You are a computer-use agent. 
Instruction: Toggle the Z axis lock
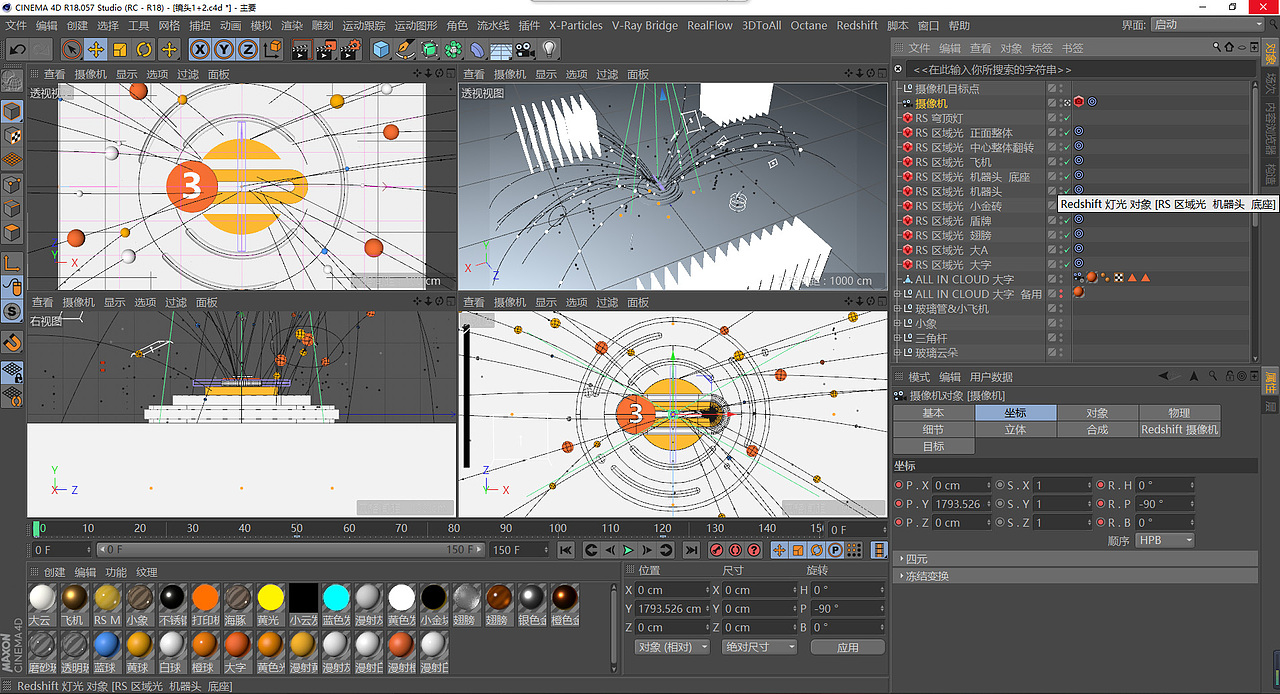click(247, 49)
